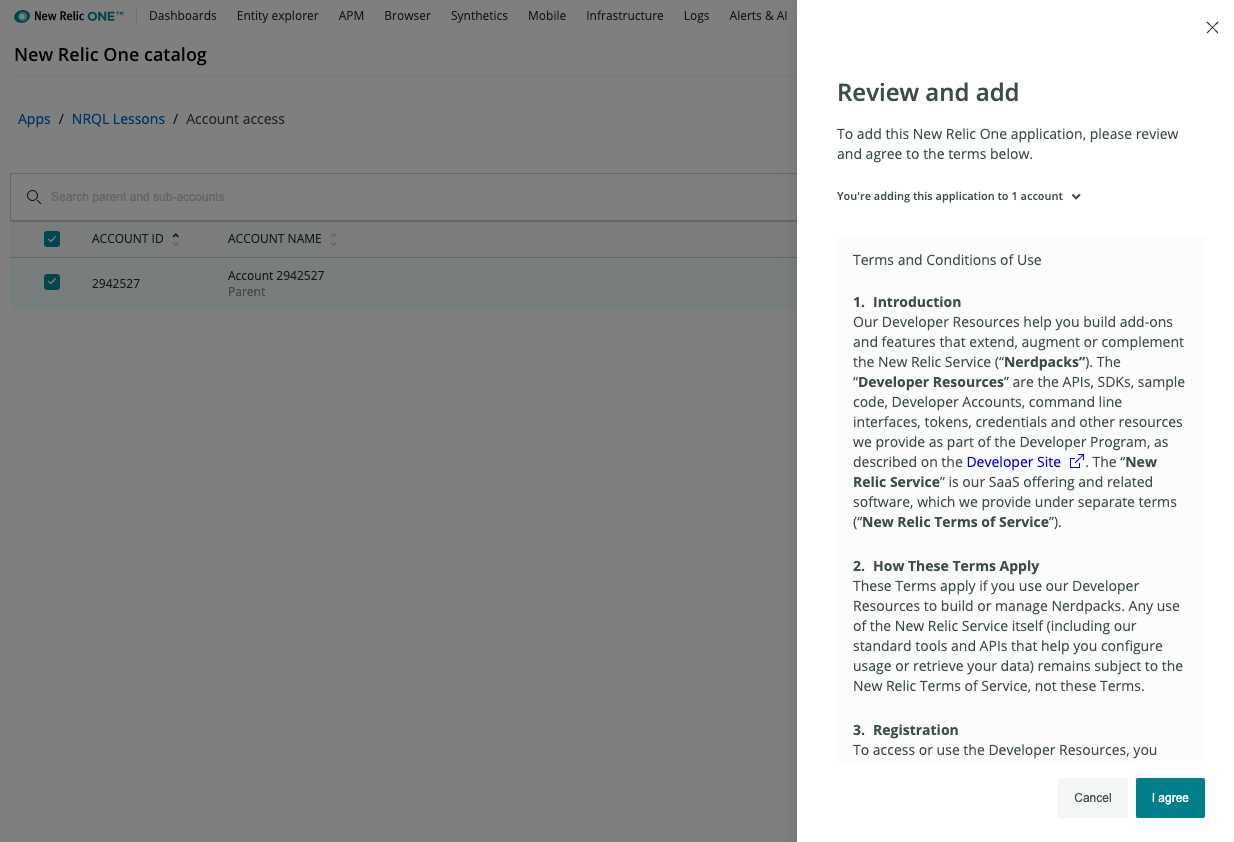Viewport: 1234px width, 842px height.
Task: Open Alerts & AI
Action: coord(759,16)
